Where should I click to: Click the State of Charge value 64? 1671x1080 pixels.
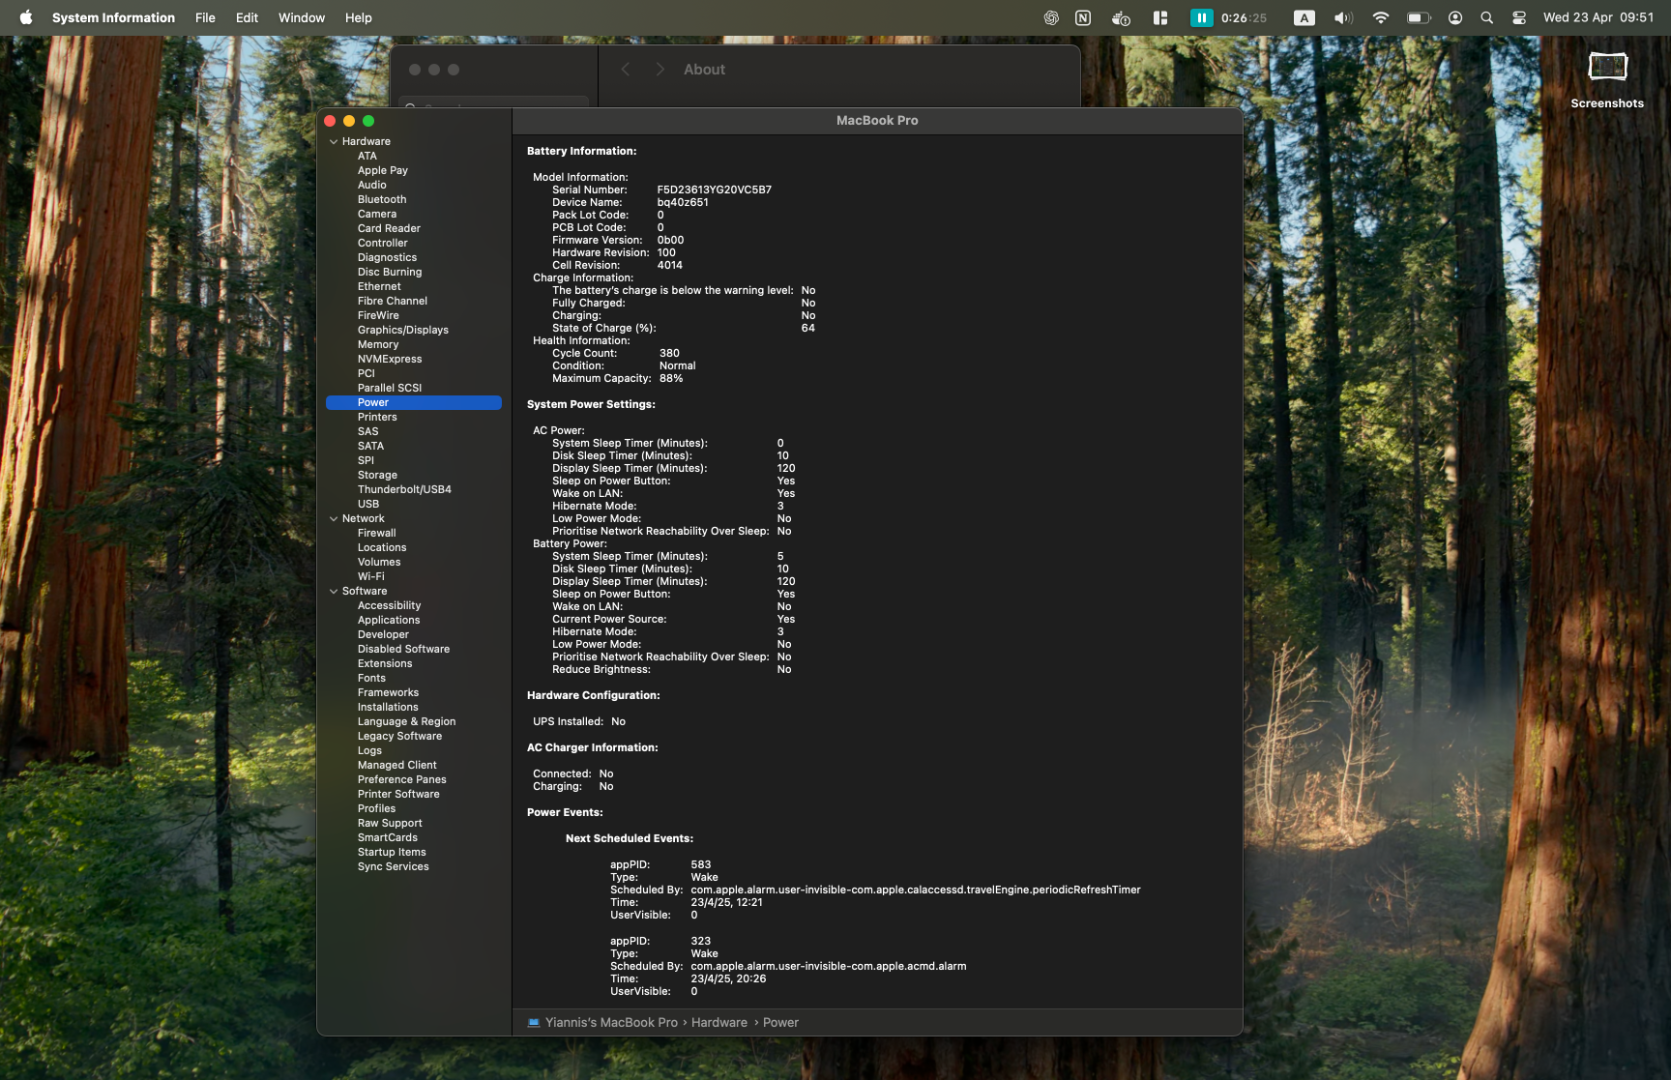click(x=807, y=328)
